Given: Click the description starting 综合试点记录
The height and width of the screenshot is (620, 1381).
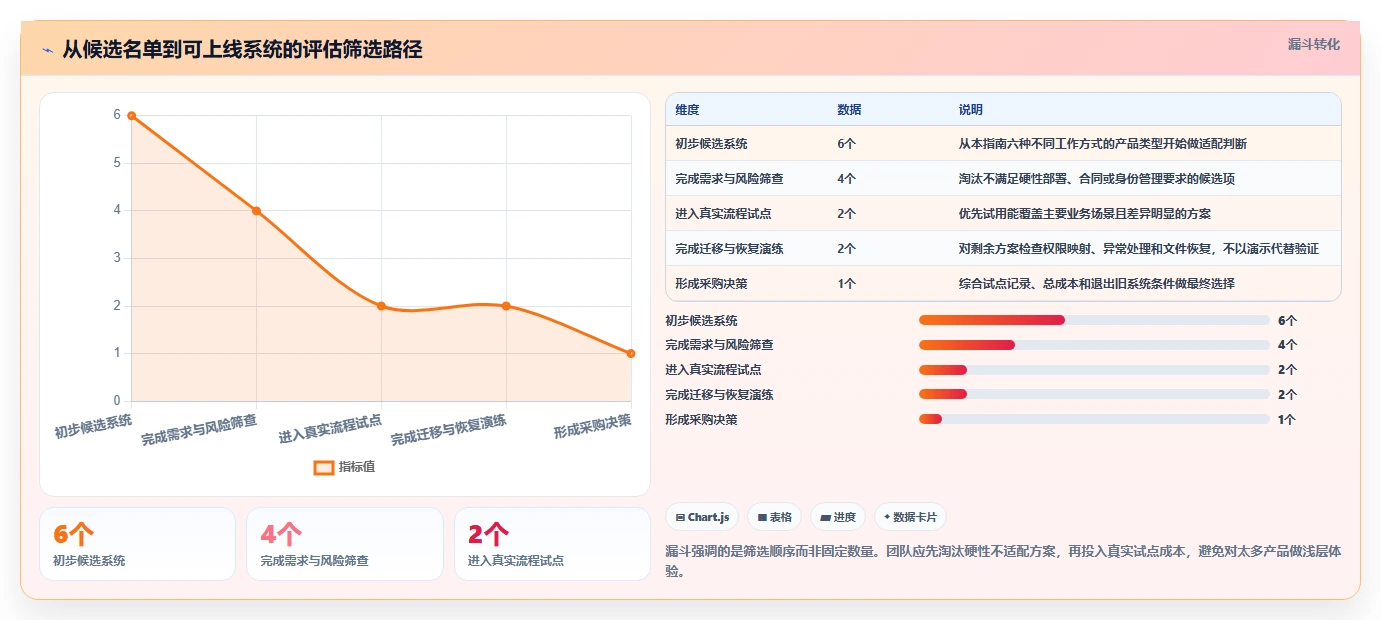Looking at the screenshot, I should (x=1096, y=283).
